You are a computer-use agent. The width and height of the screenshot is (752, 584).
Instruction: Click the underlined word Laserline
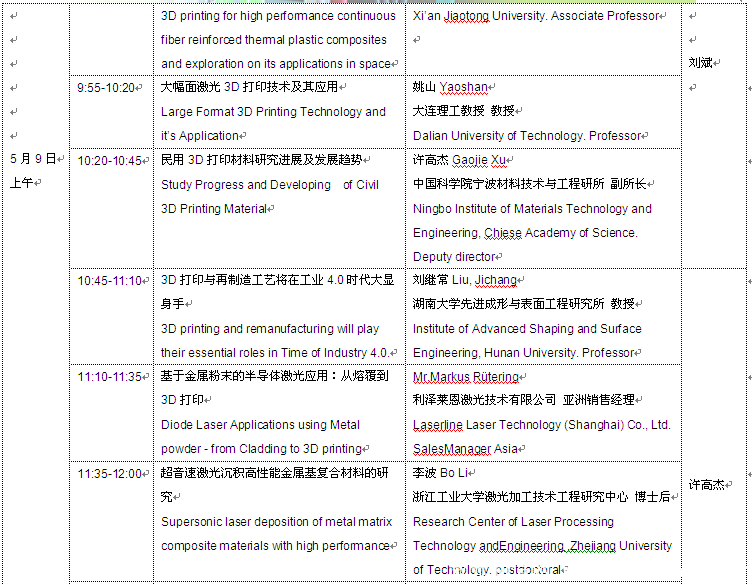coord(440,425)
